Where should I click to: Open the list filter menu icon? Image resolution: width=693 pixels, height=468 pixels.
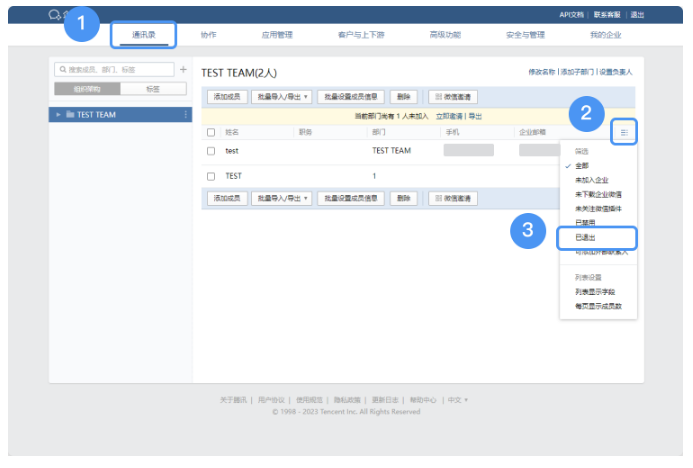click(x=624, y=132)
